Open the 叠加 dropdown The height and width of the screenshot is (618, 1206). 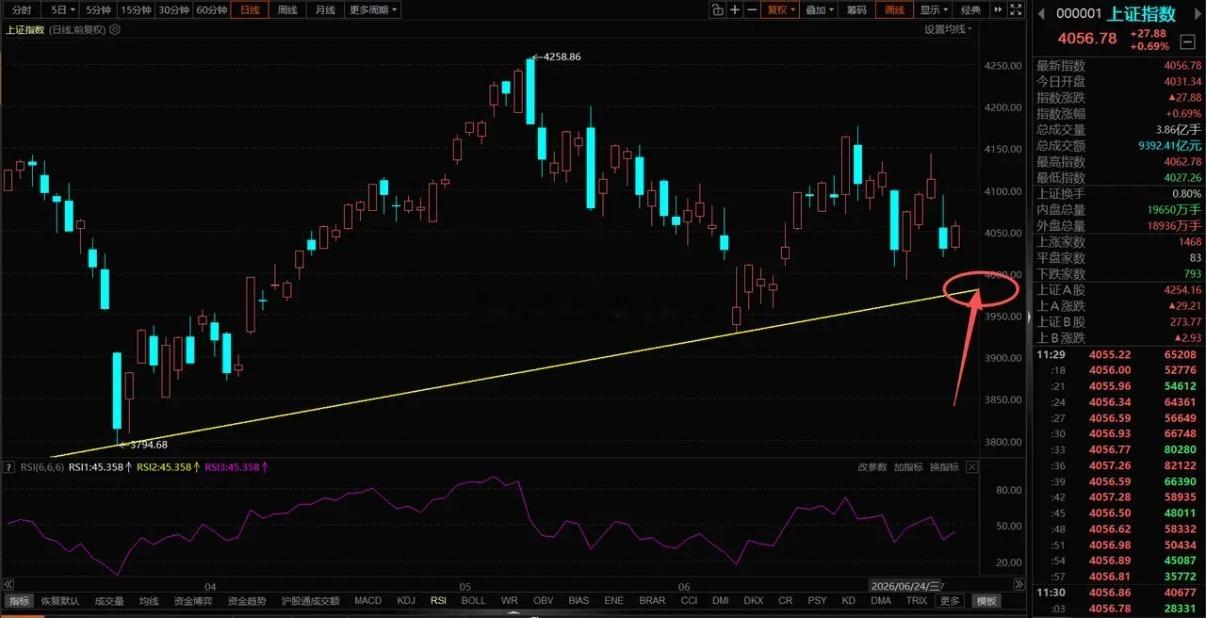(x=820, y=10)
